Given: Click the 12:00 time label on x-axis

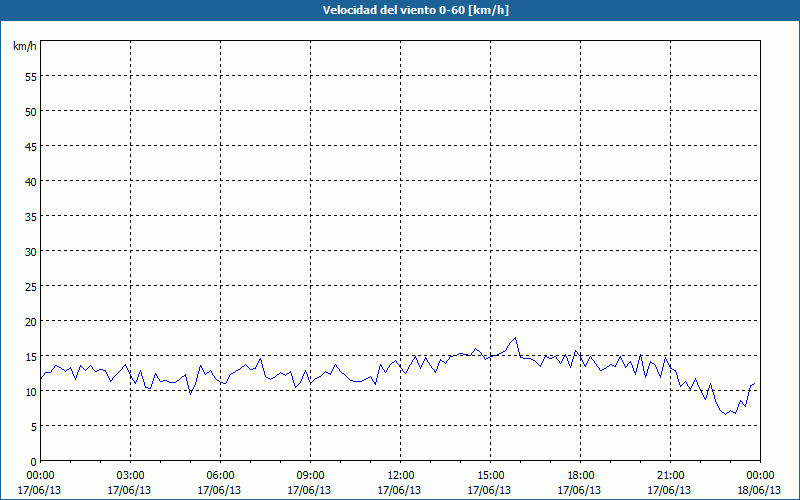Looking at the screenshot, I should click(401, 476).
